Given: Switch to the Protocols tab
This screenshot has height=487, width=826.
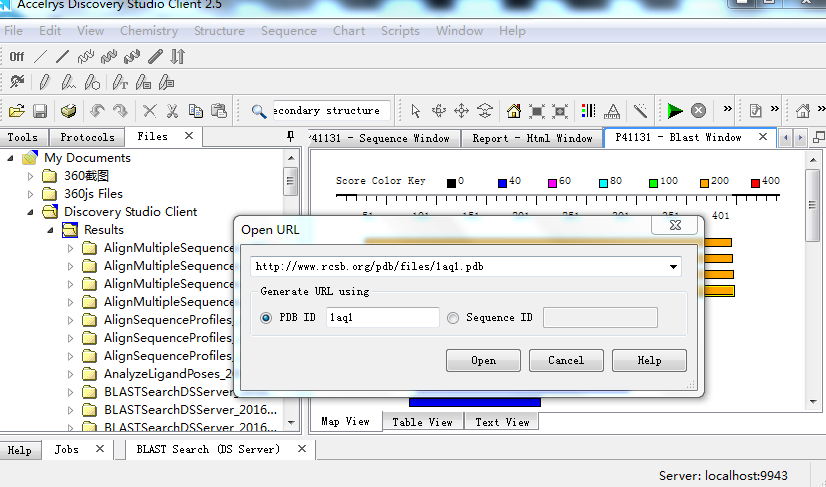Looking at the screenshot, I should 87,137.
